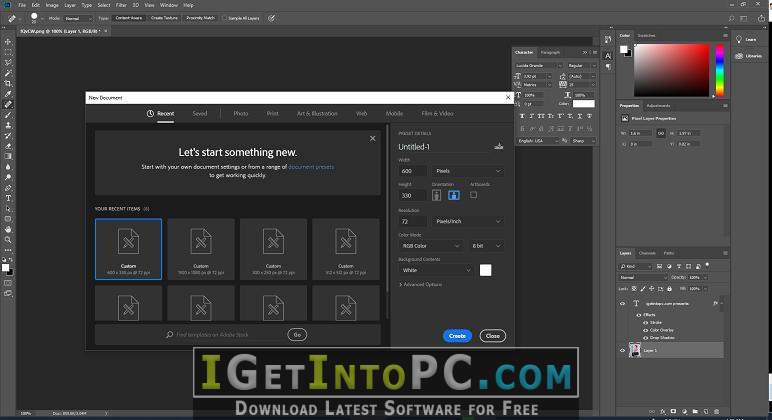Switch to the Film & Video tab
Image resolution: width=772 pixels, height=420 pixels.
pyautogui.click(x=437, y=113)
